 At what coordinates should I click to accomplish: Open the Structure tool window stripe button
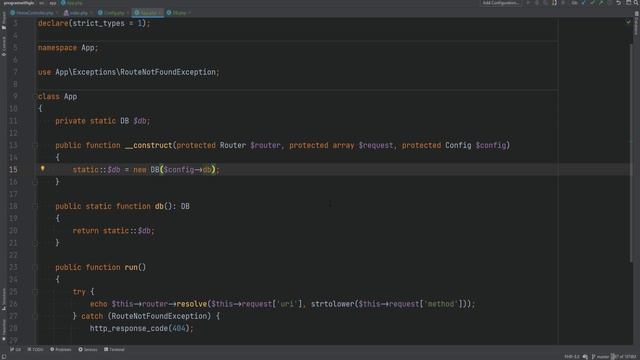pos(4,300)
